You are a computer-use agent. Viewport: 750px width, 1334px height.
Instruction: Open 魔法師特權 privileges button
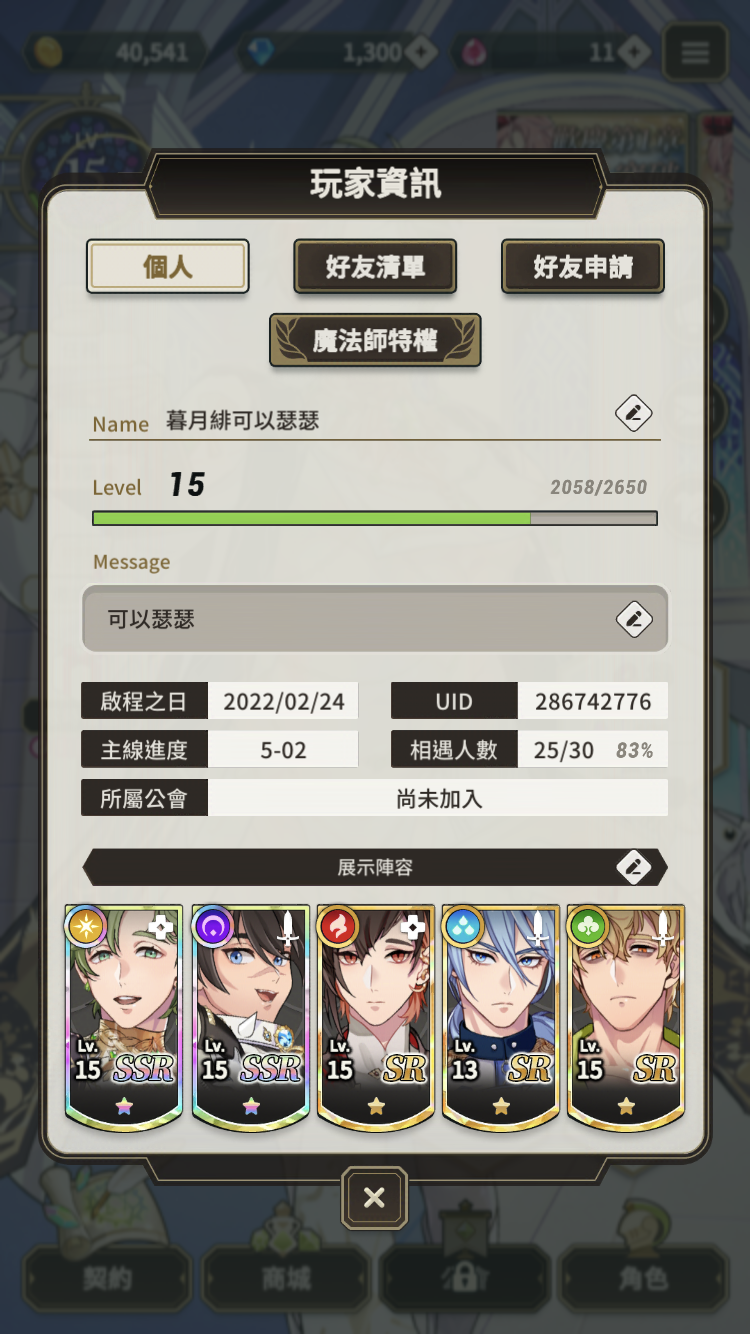pos(375,340)
